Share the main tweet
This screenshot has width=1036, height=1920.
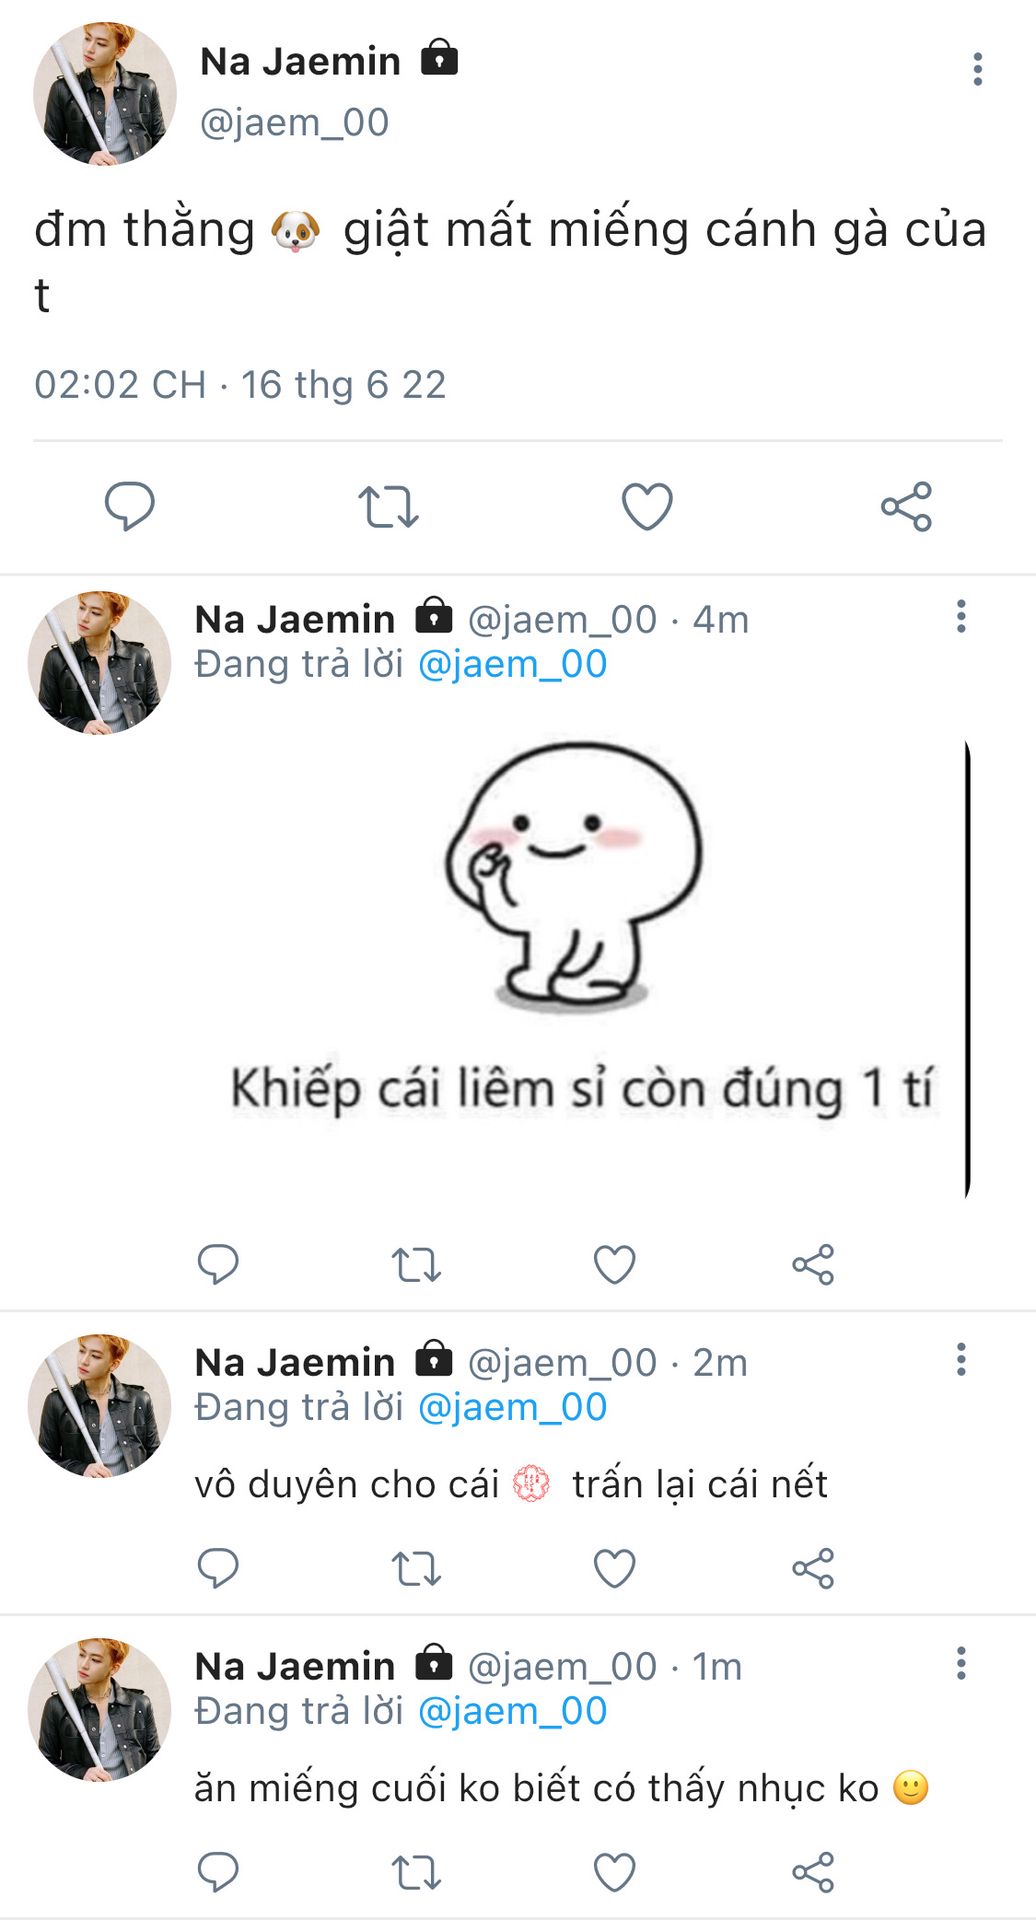point(906,506)
